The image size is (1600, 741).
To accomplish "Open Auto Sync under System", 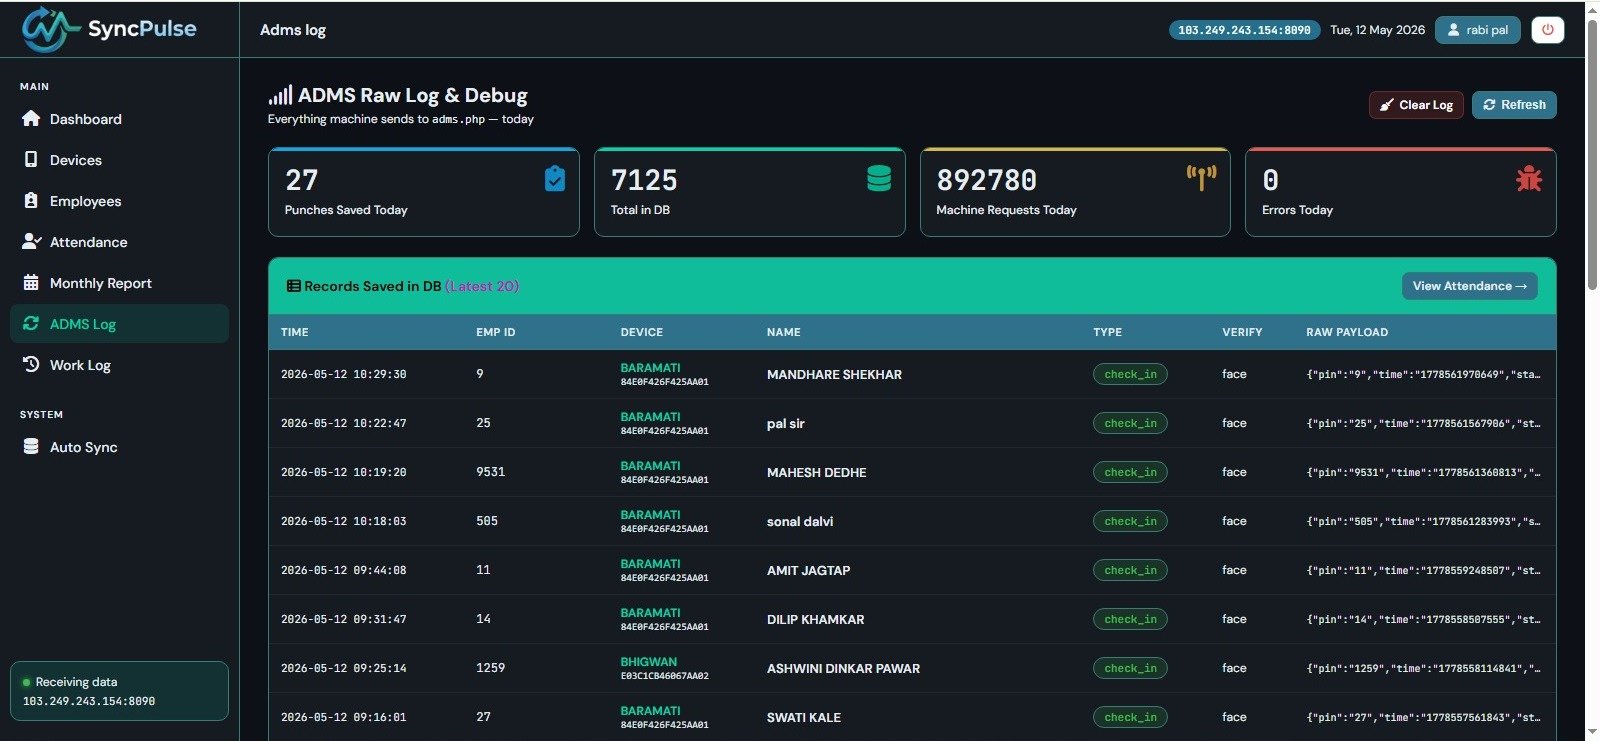I will click(x=120, y=446).
